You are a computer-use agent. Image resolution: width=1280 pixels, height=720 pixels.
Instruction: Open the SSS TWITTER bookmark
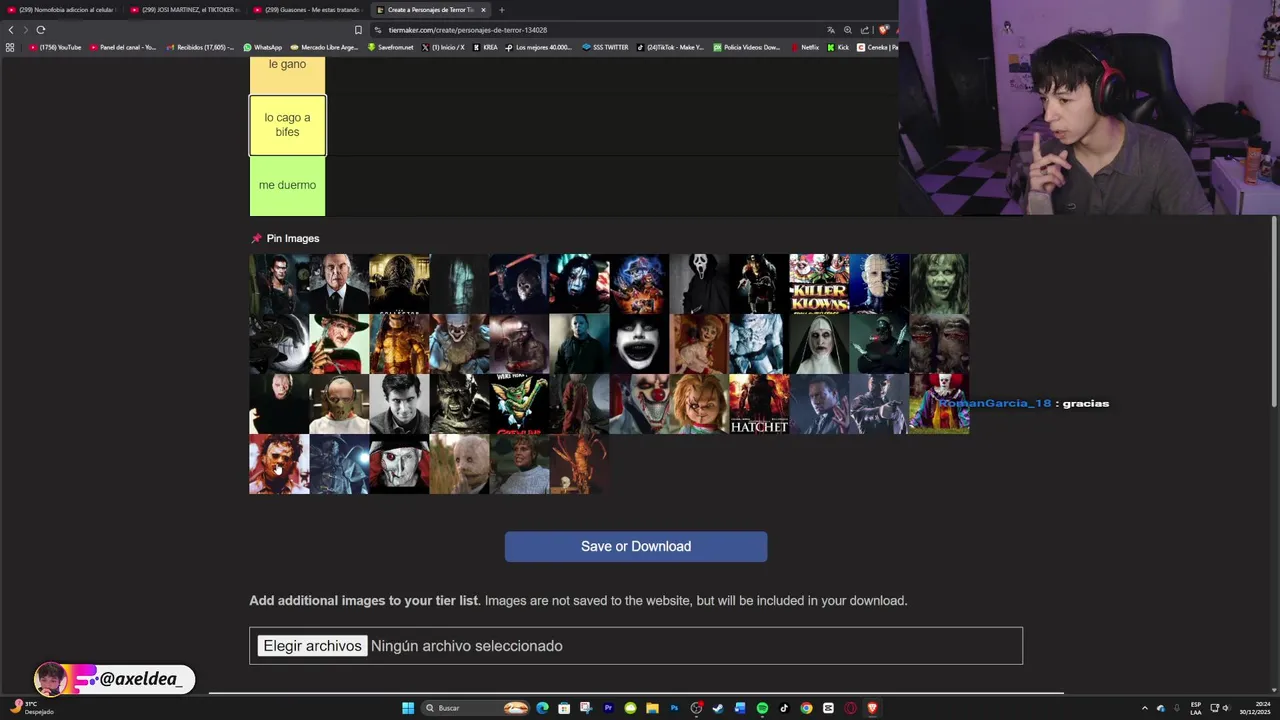(x=606, y=47)
